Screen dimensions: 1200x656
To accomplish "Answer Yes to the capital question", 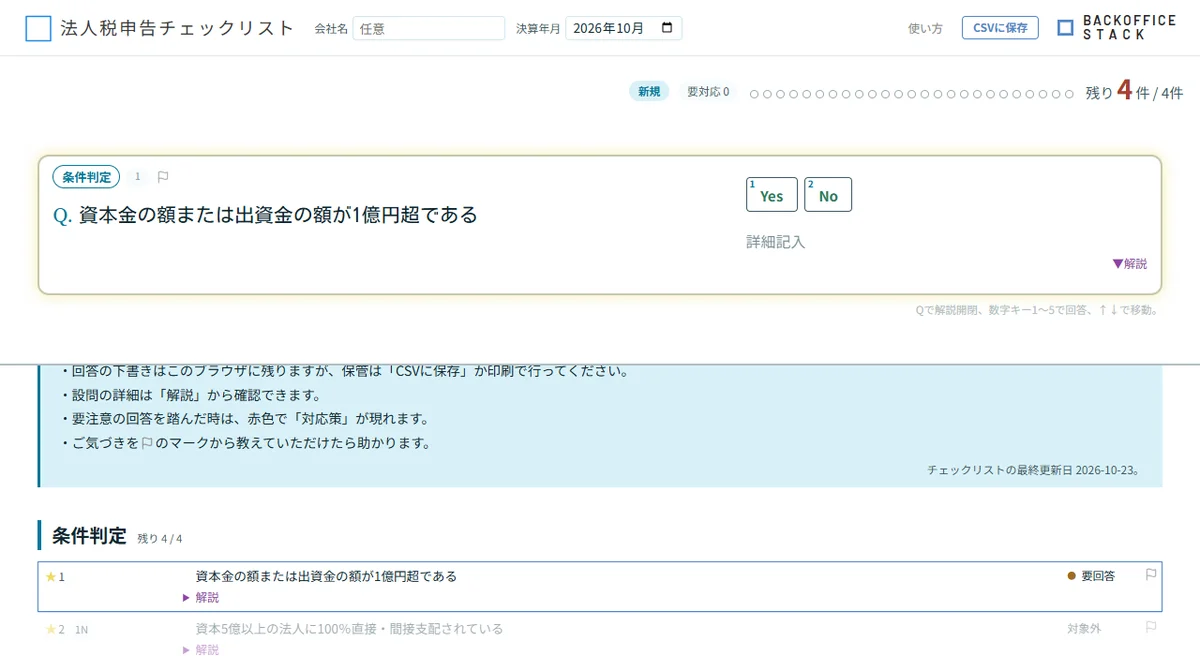I will 772,195.
